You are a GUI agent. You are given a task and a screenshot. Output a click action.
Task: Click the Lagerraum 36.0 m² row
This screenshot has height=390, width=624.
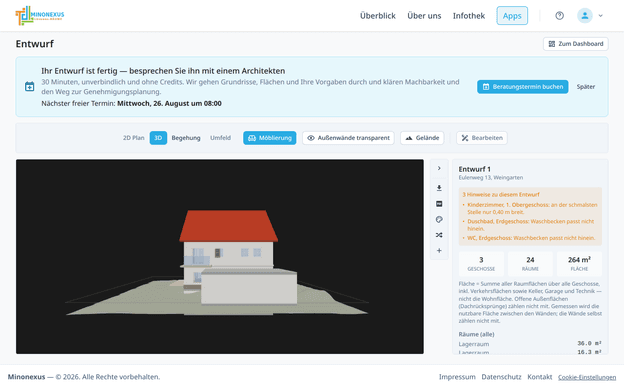(530, 343)
